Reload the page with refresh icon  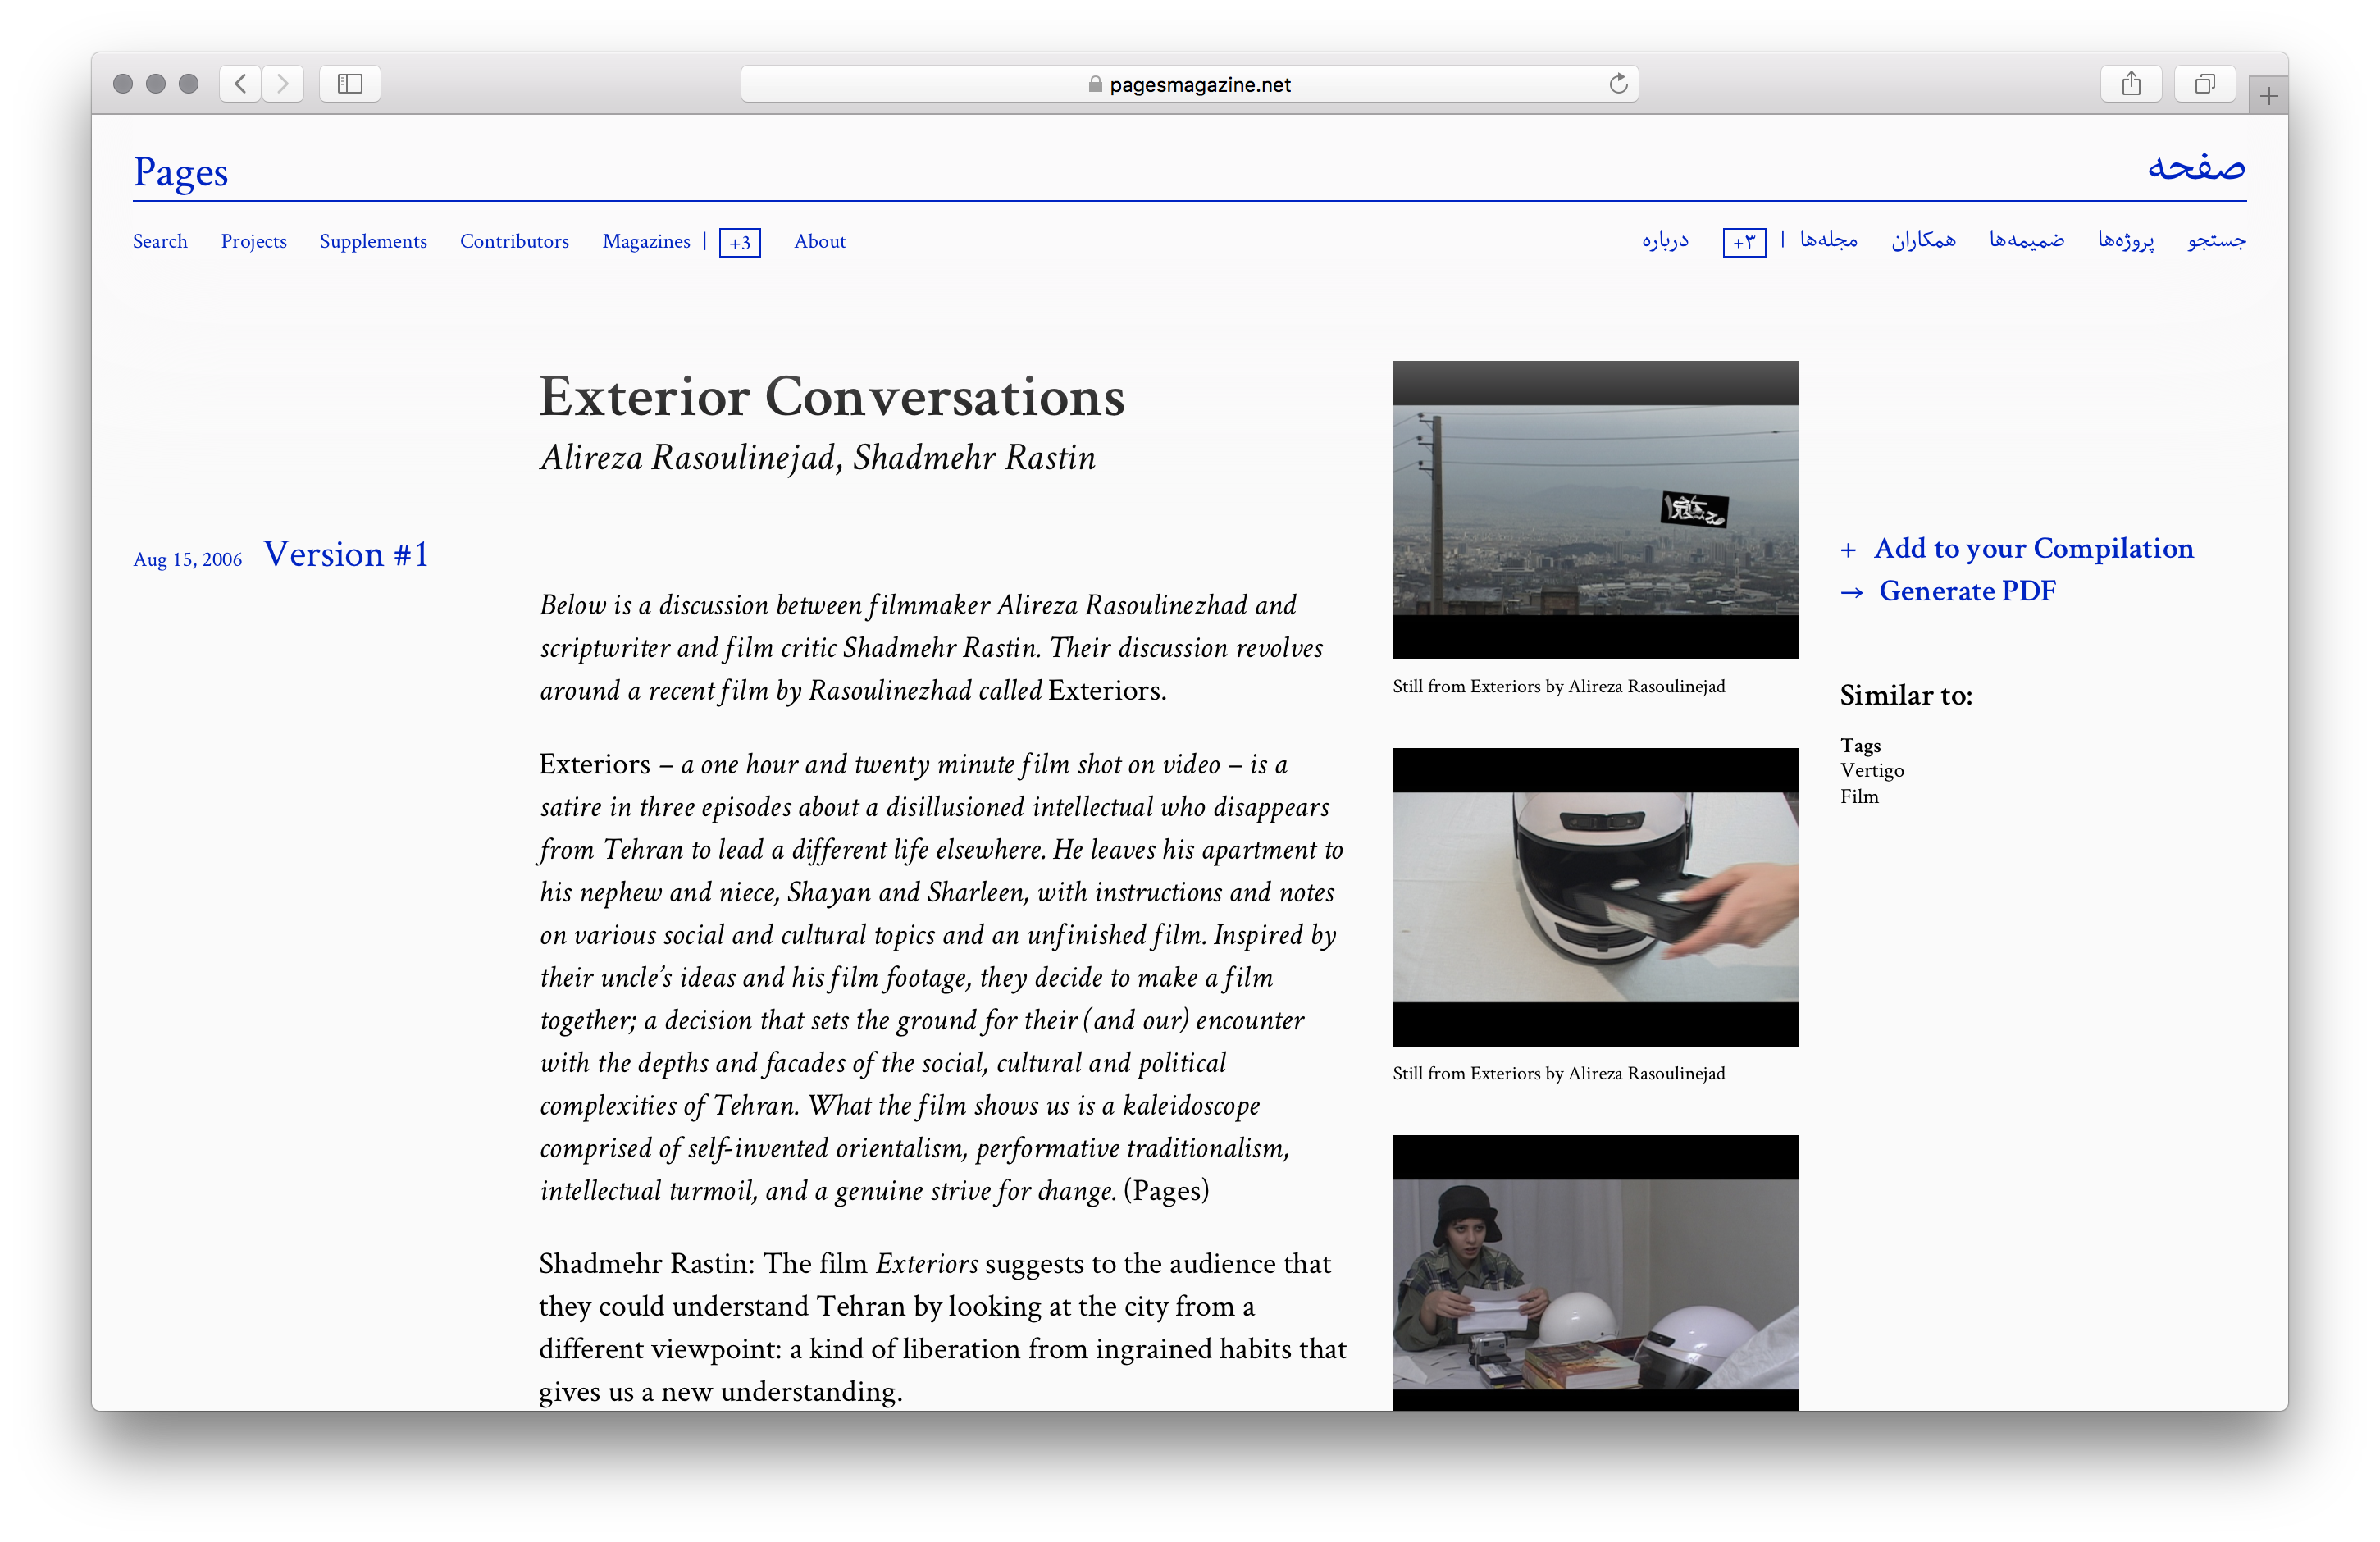1618,84
